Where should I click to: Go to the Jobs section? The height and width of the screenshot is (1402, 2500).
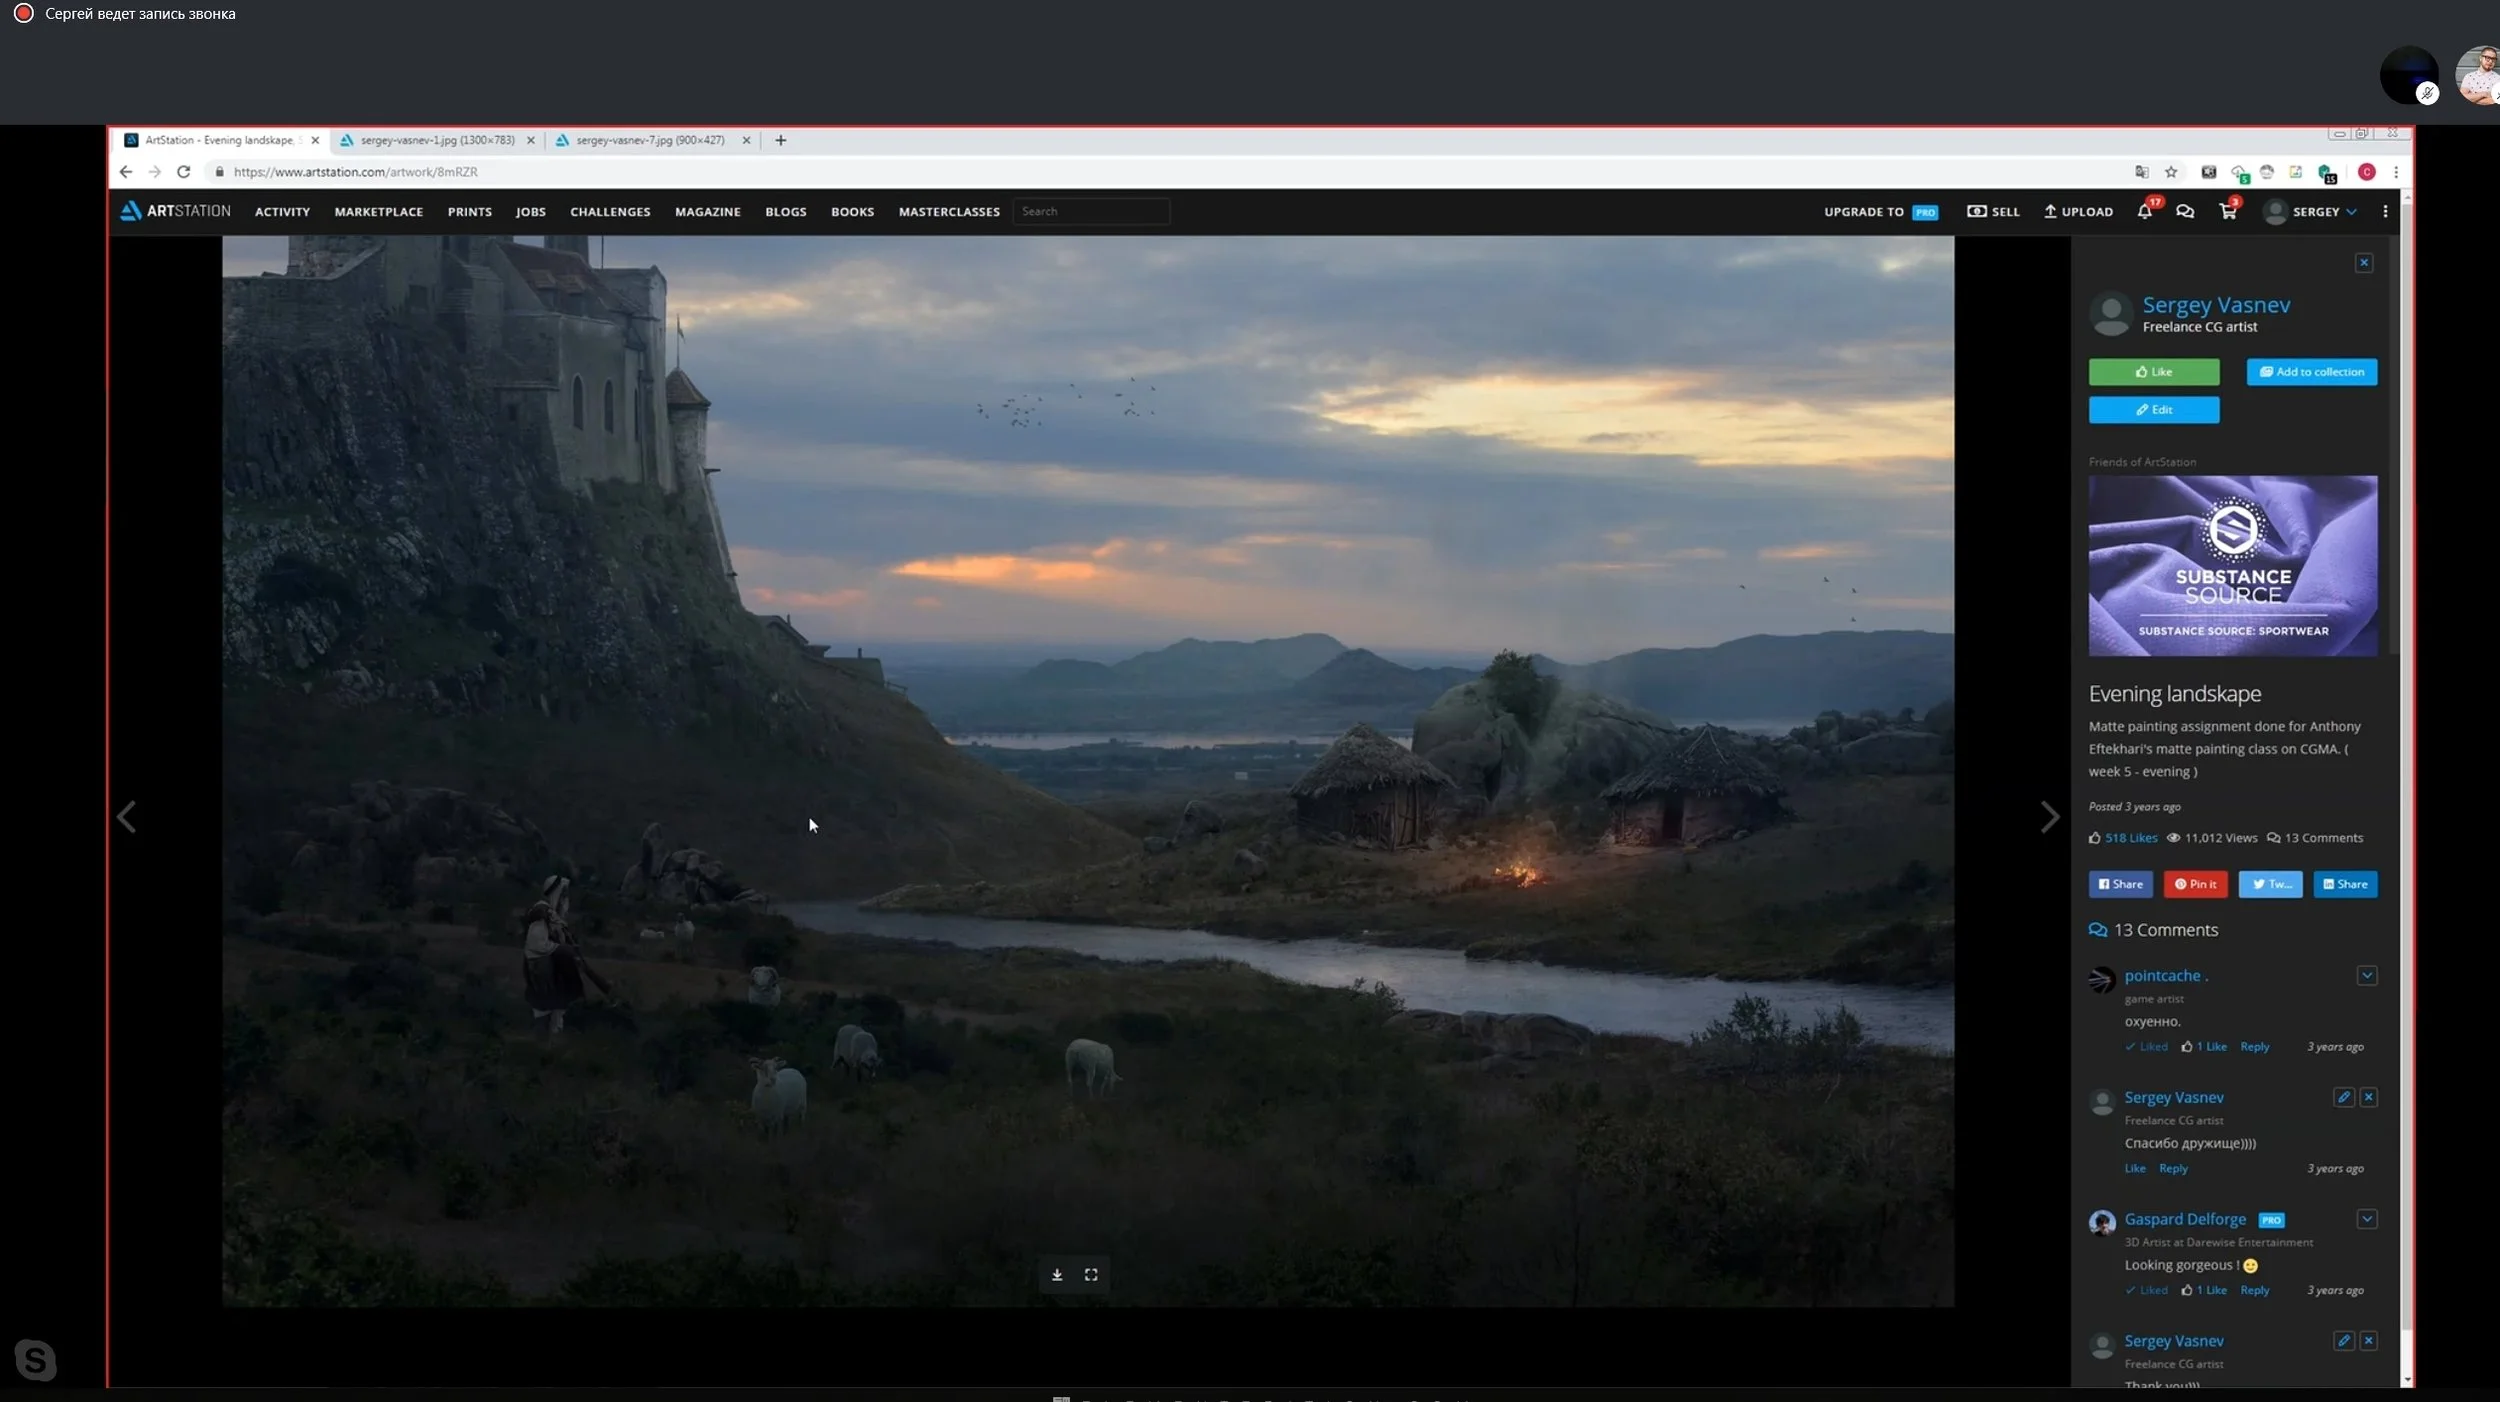[x=531, y=212]
